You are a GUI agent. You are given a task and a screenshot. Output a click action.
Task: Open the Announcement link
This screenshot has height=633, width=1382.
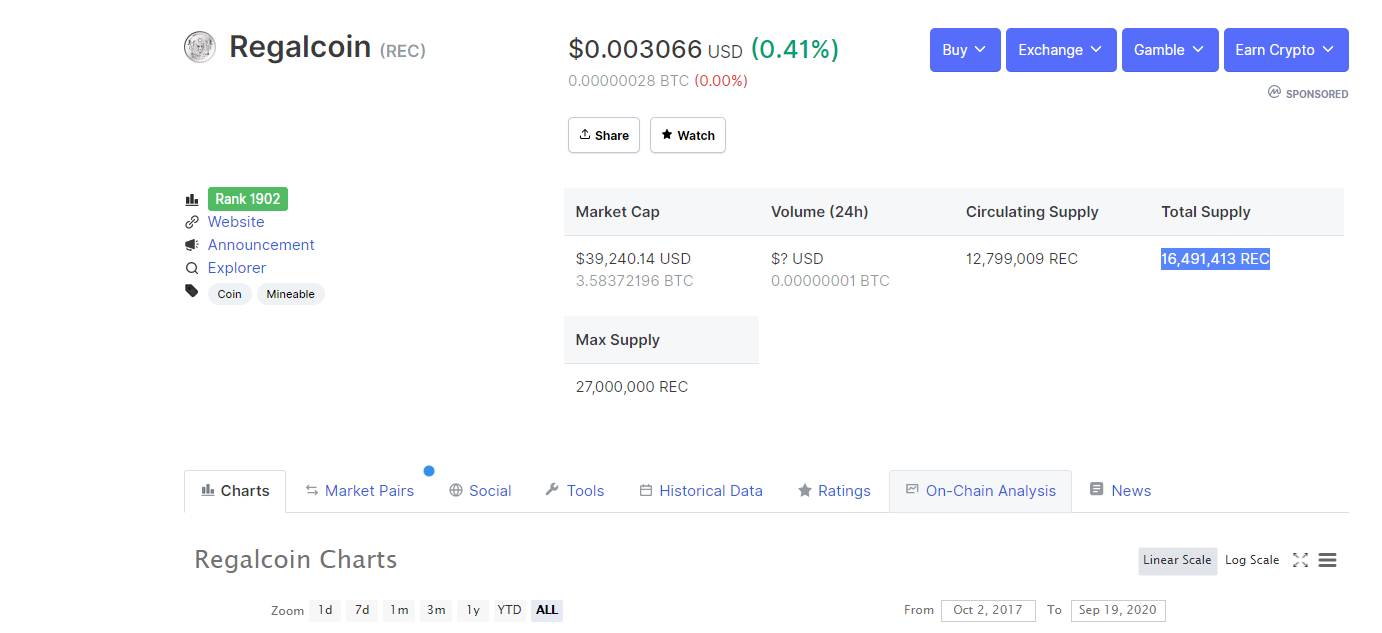(261, 245)
